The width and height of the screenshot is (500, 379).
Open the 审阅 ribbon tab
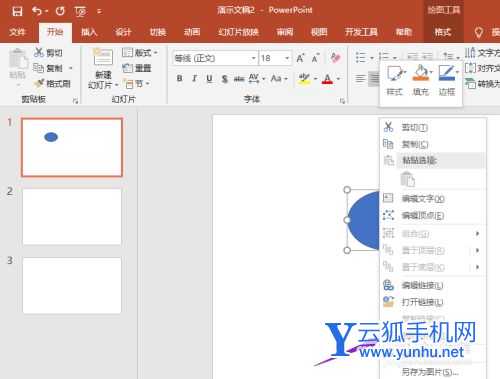click(285, 32)
